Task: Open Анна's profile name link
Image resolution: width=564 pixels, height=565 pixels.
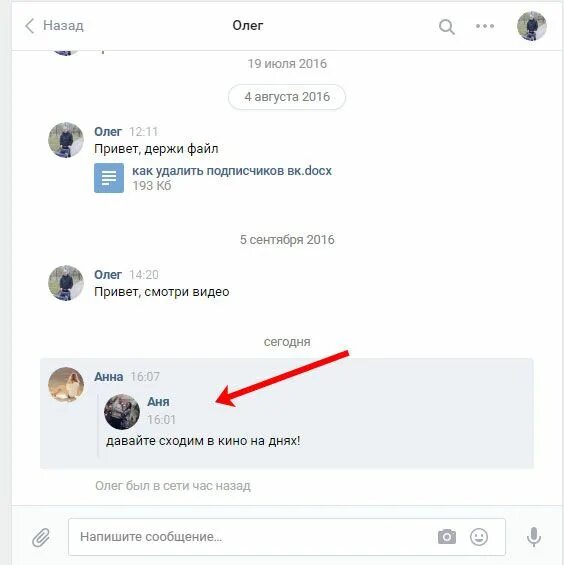Action: point(108,377)
